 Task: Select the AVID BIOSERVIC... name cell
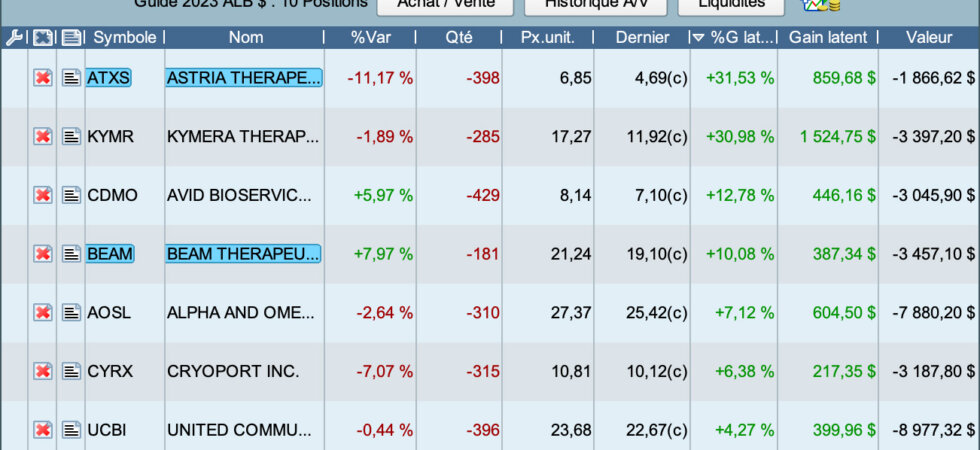[x=239, y=195]
